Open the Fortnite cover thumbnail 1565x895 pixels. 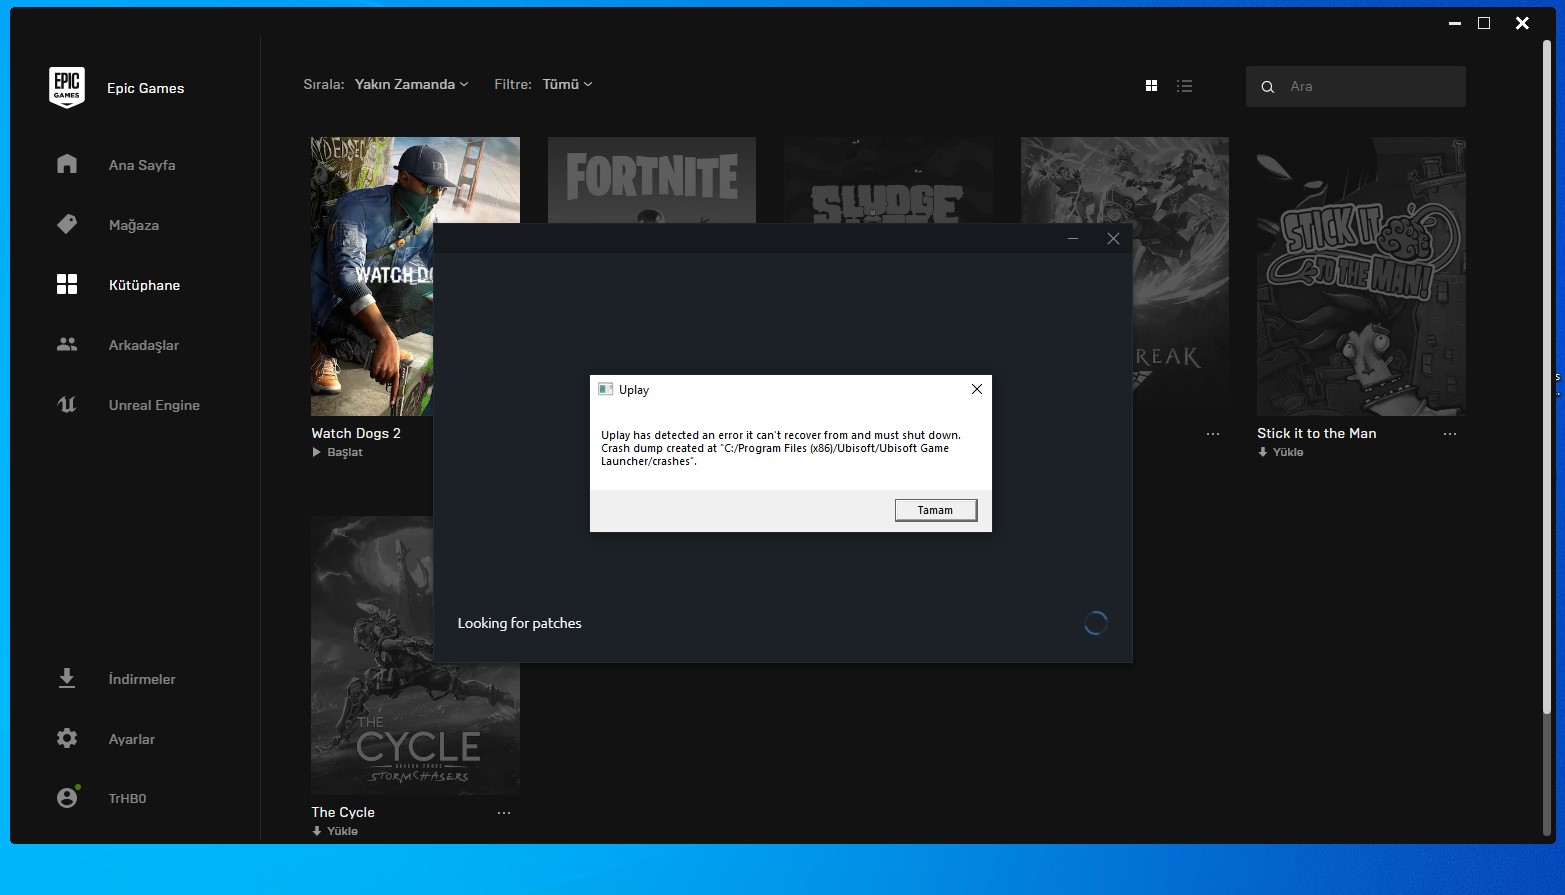coord(652,180)
